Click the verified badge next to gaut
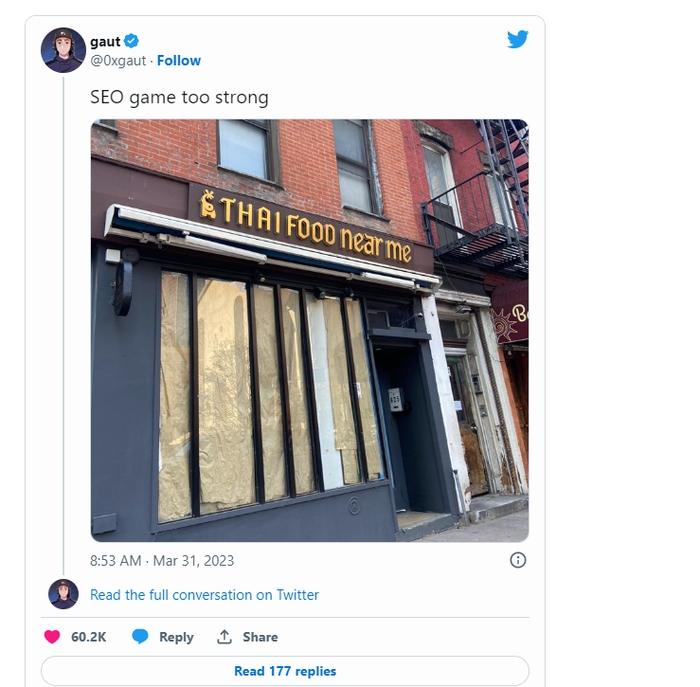This screenshot has height=687, width=700. point(131,41)
